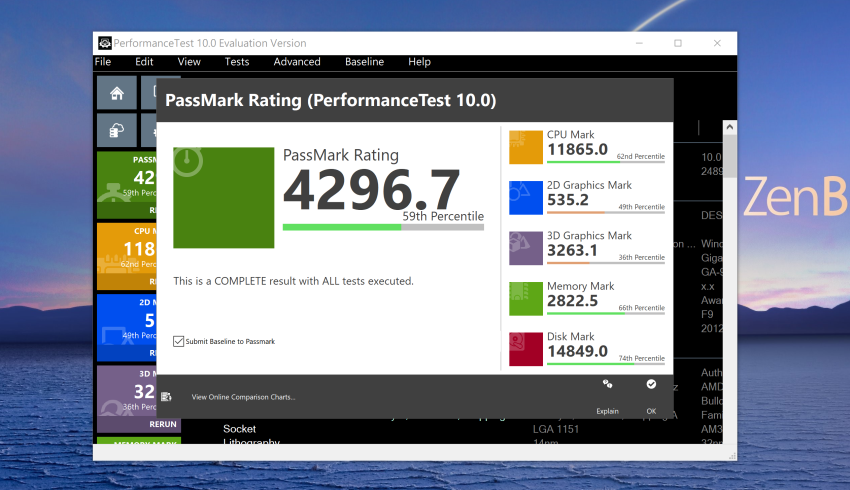The height and width of the screenshot is (490, 850).
Task: Open the Baseline menu
Action: [364, 62]
